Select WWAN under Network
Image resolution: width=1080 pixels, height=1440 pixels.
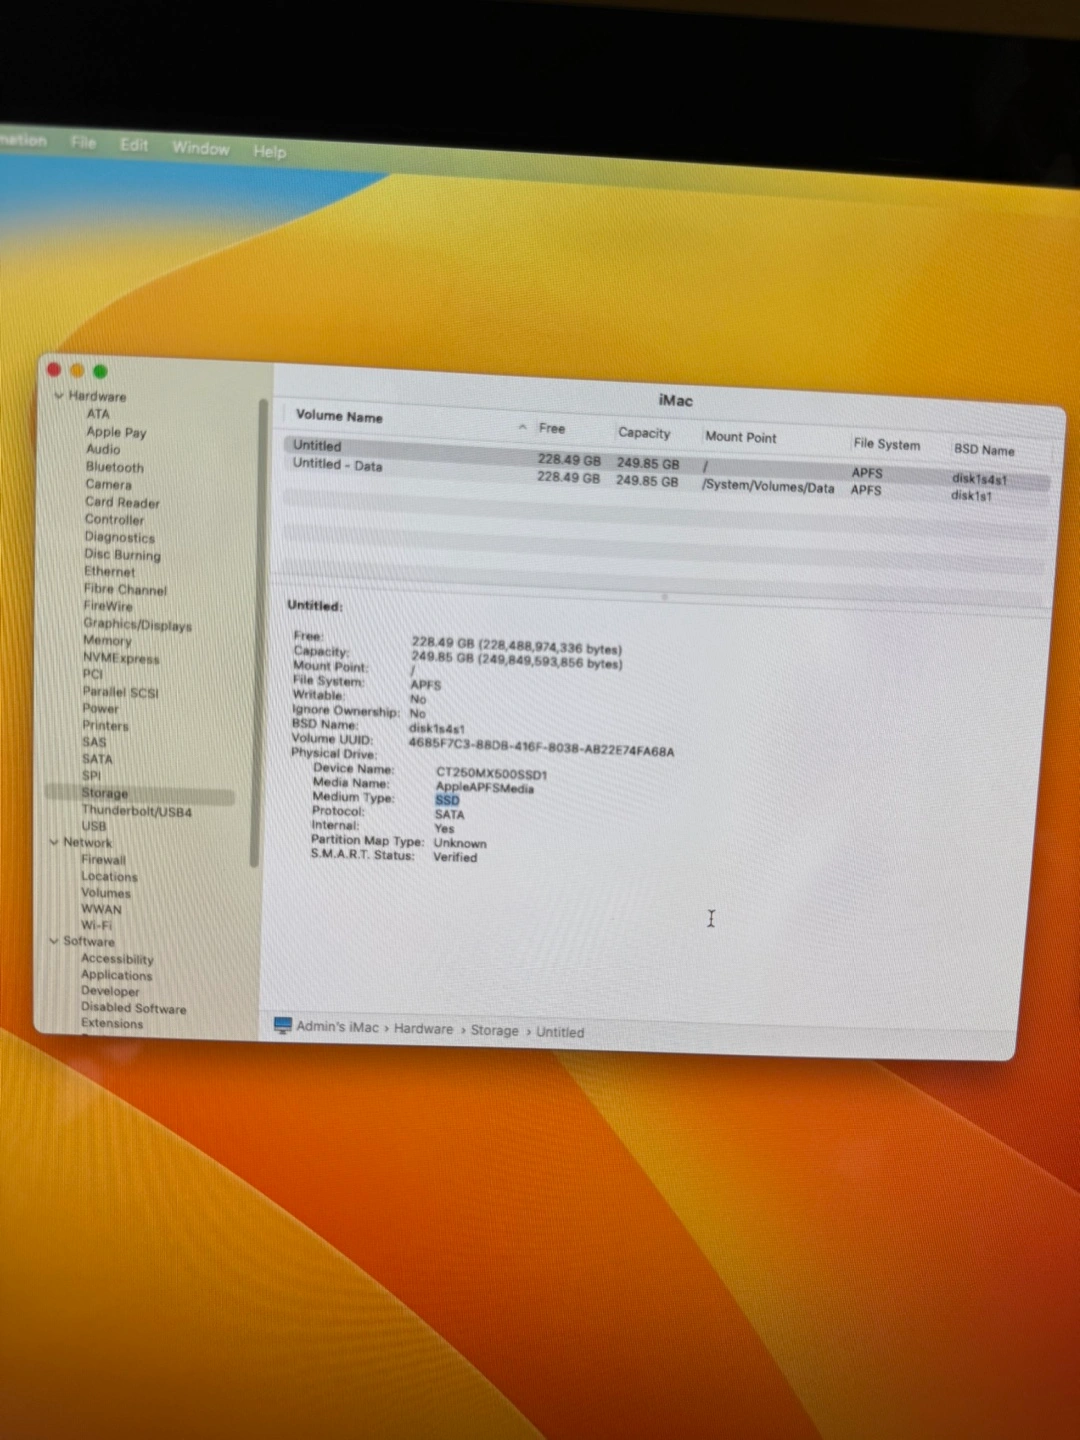[x=101, y=909]
